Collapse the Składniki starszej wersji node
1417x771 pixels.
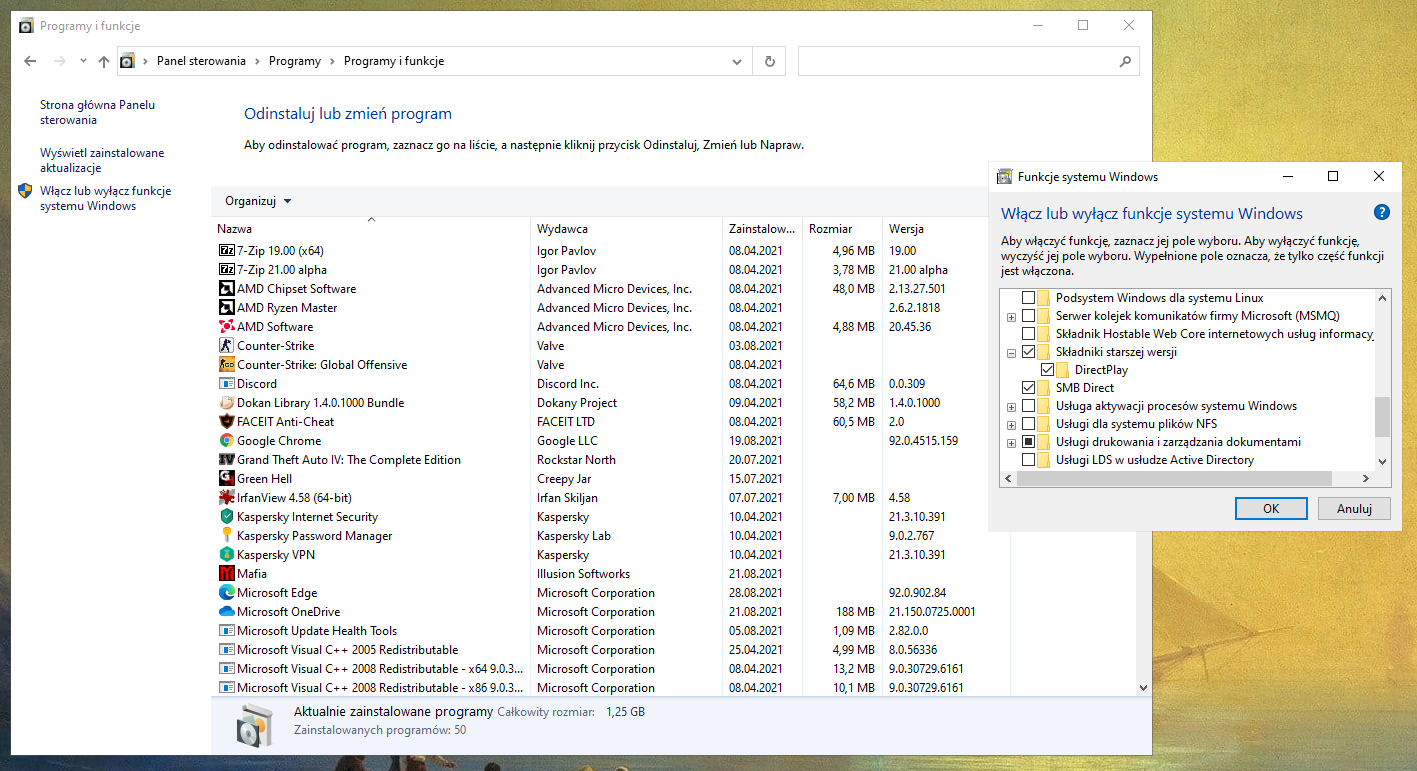[1011, 352]
